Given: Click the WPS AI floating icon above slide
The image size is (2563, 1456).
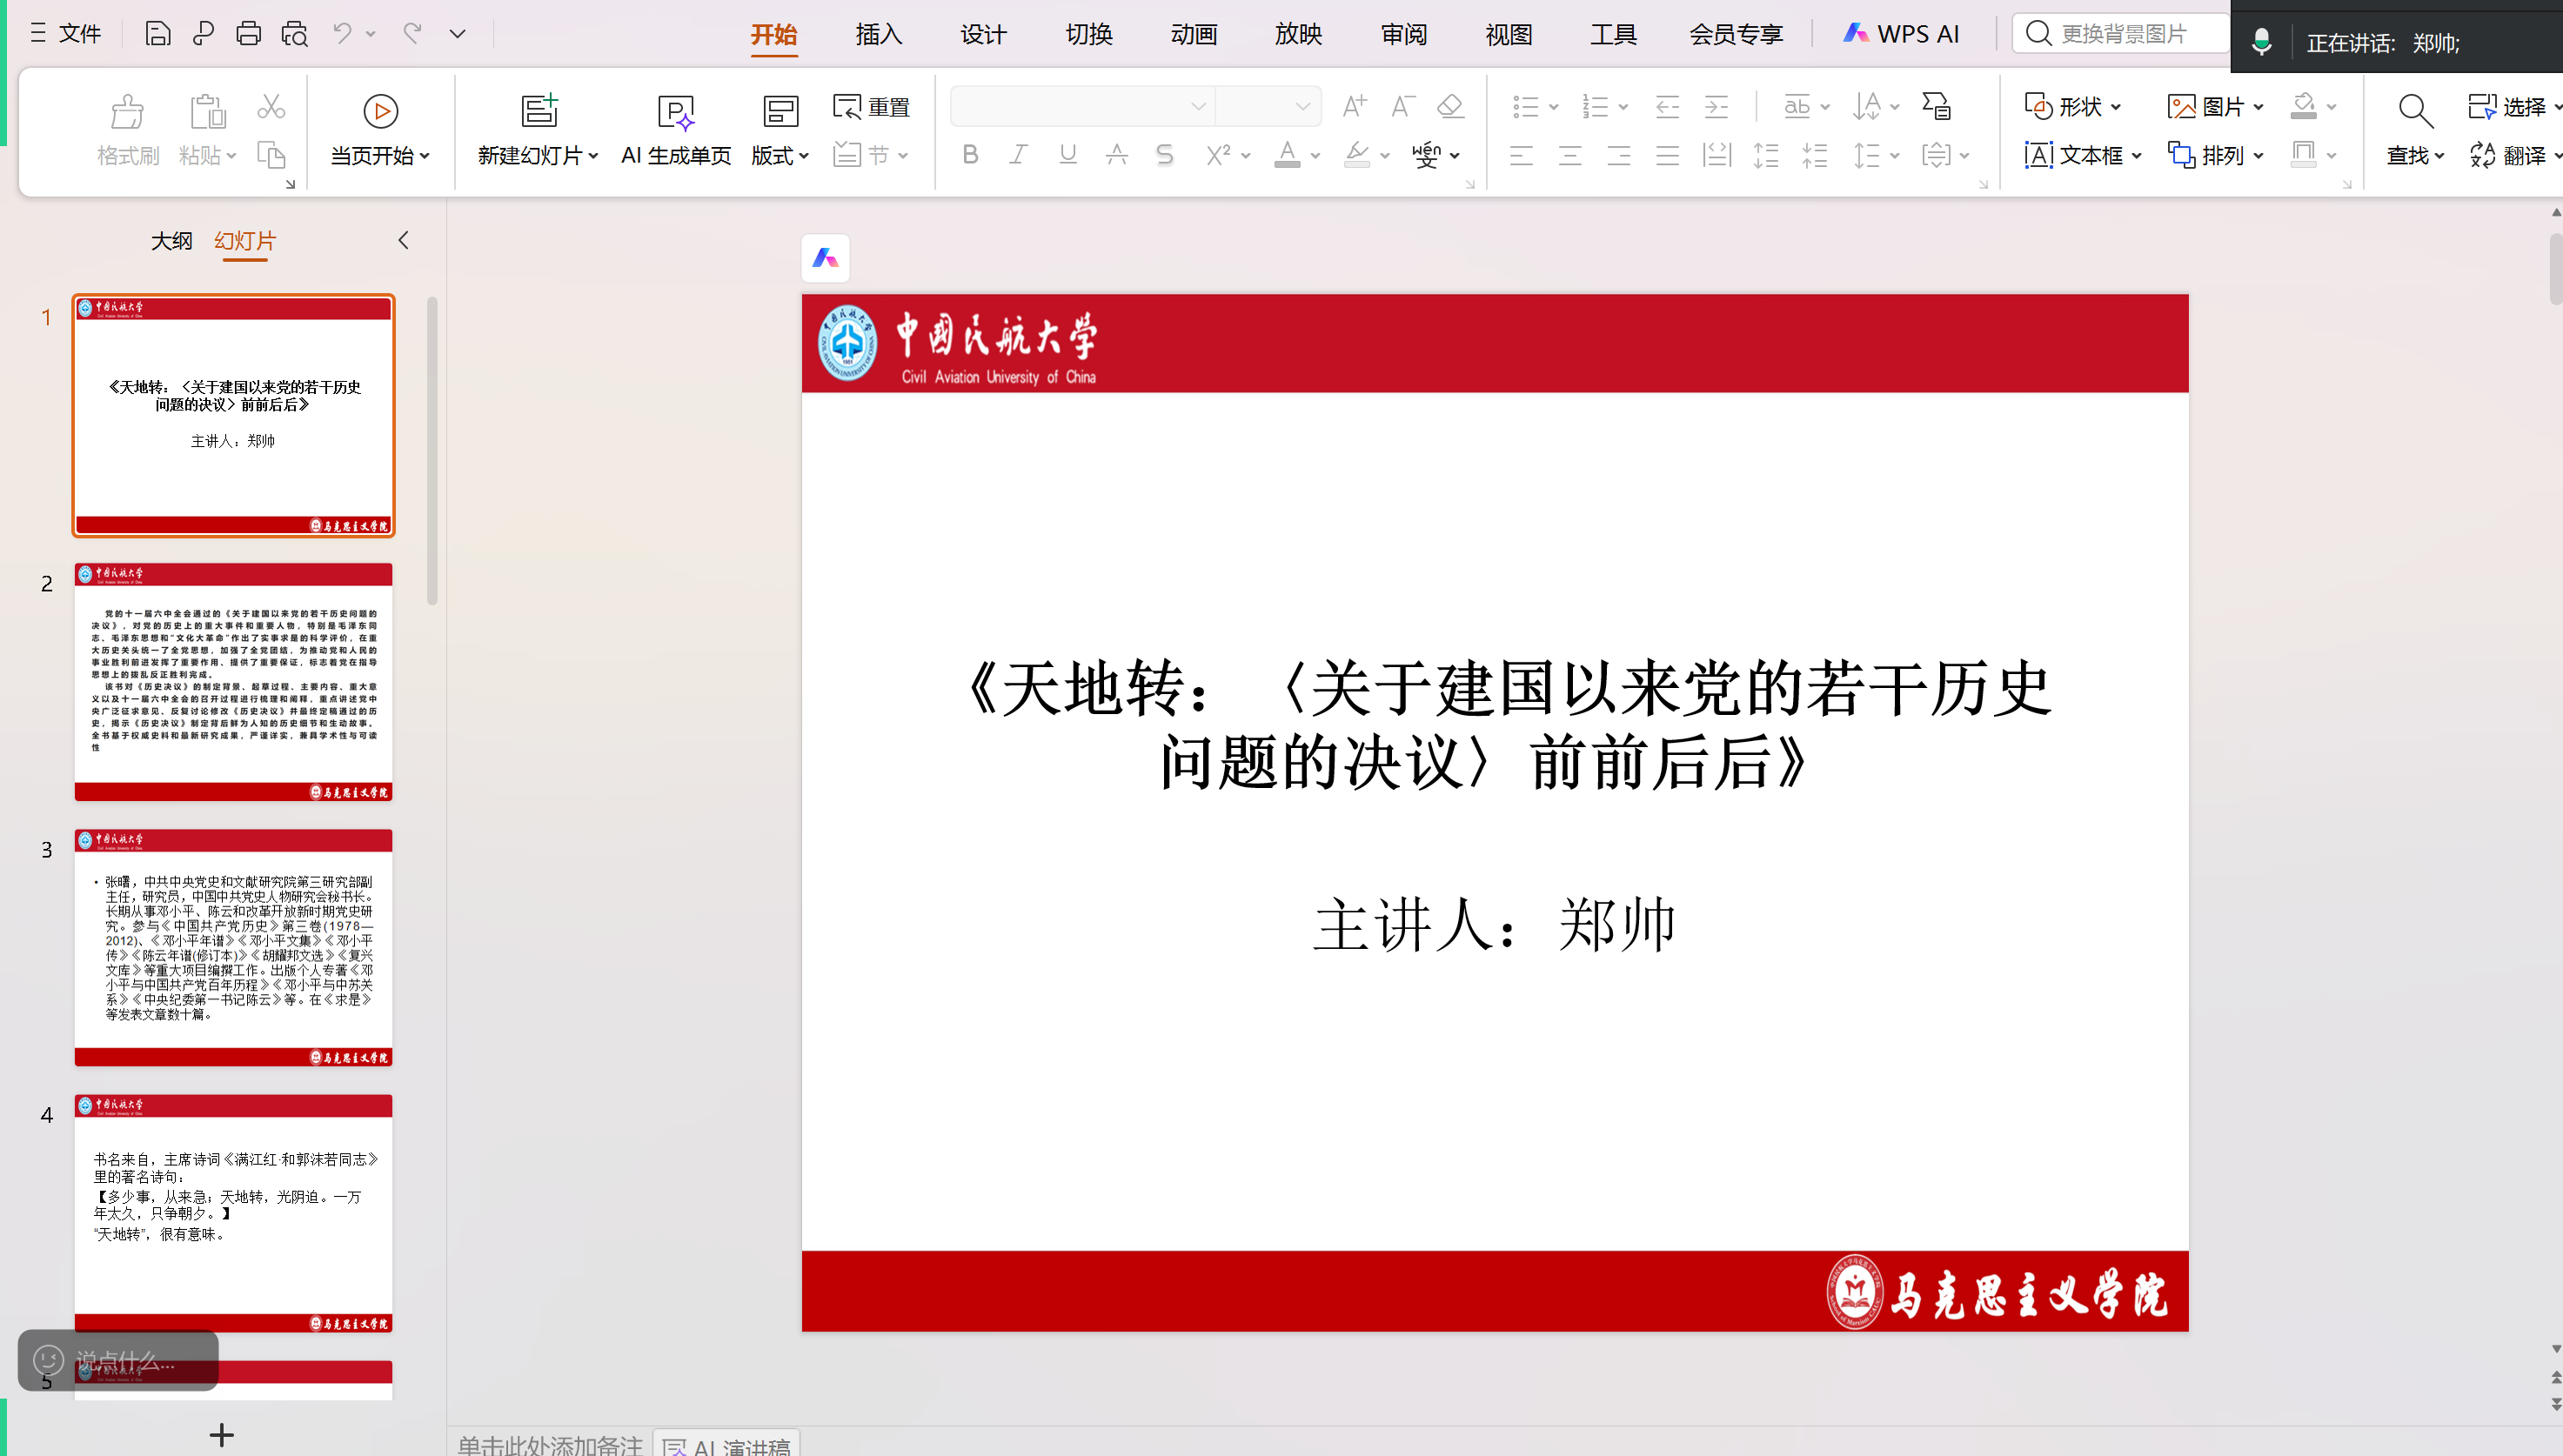Looking at the screenshot, I should click(825, 259).
